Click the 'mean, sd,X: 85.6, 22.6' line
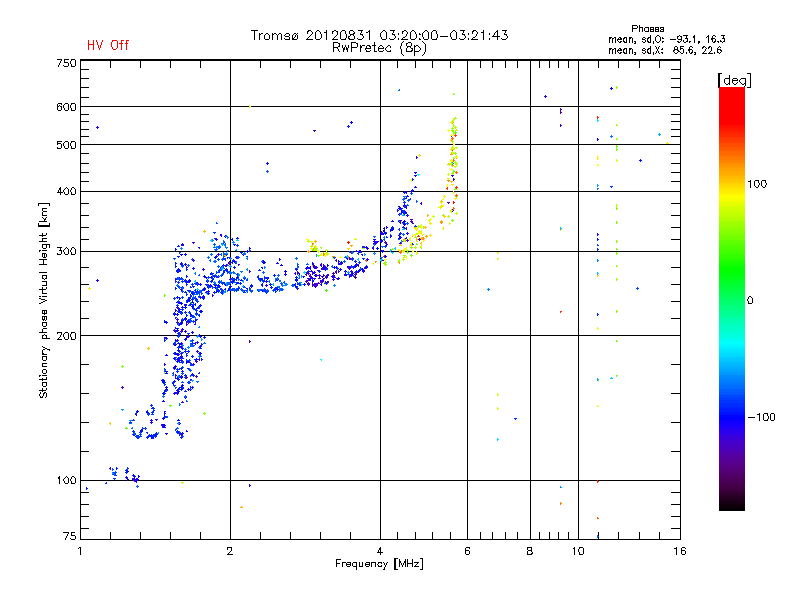 pos(665,50)
